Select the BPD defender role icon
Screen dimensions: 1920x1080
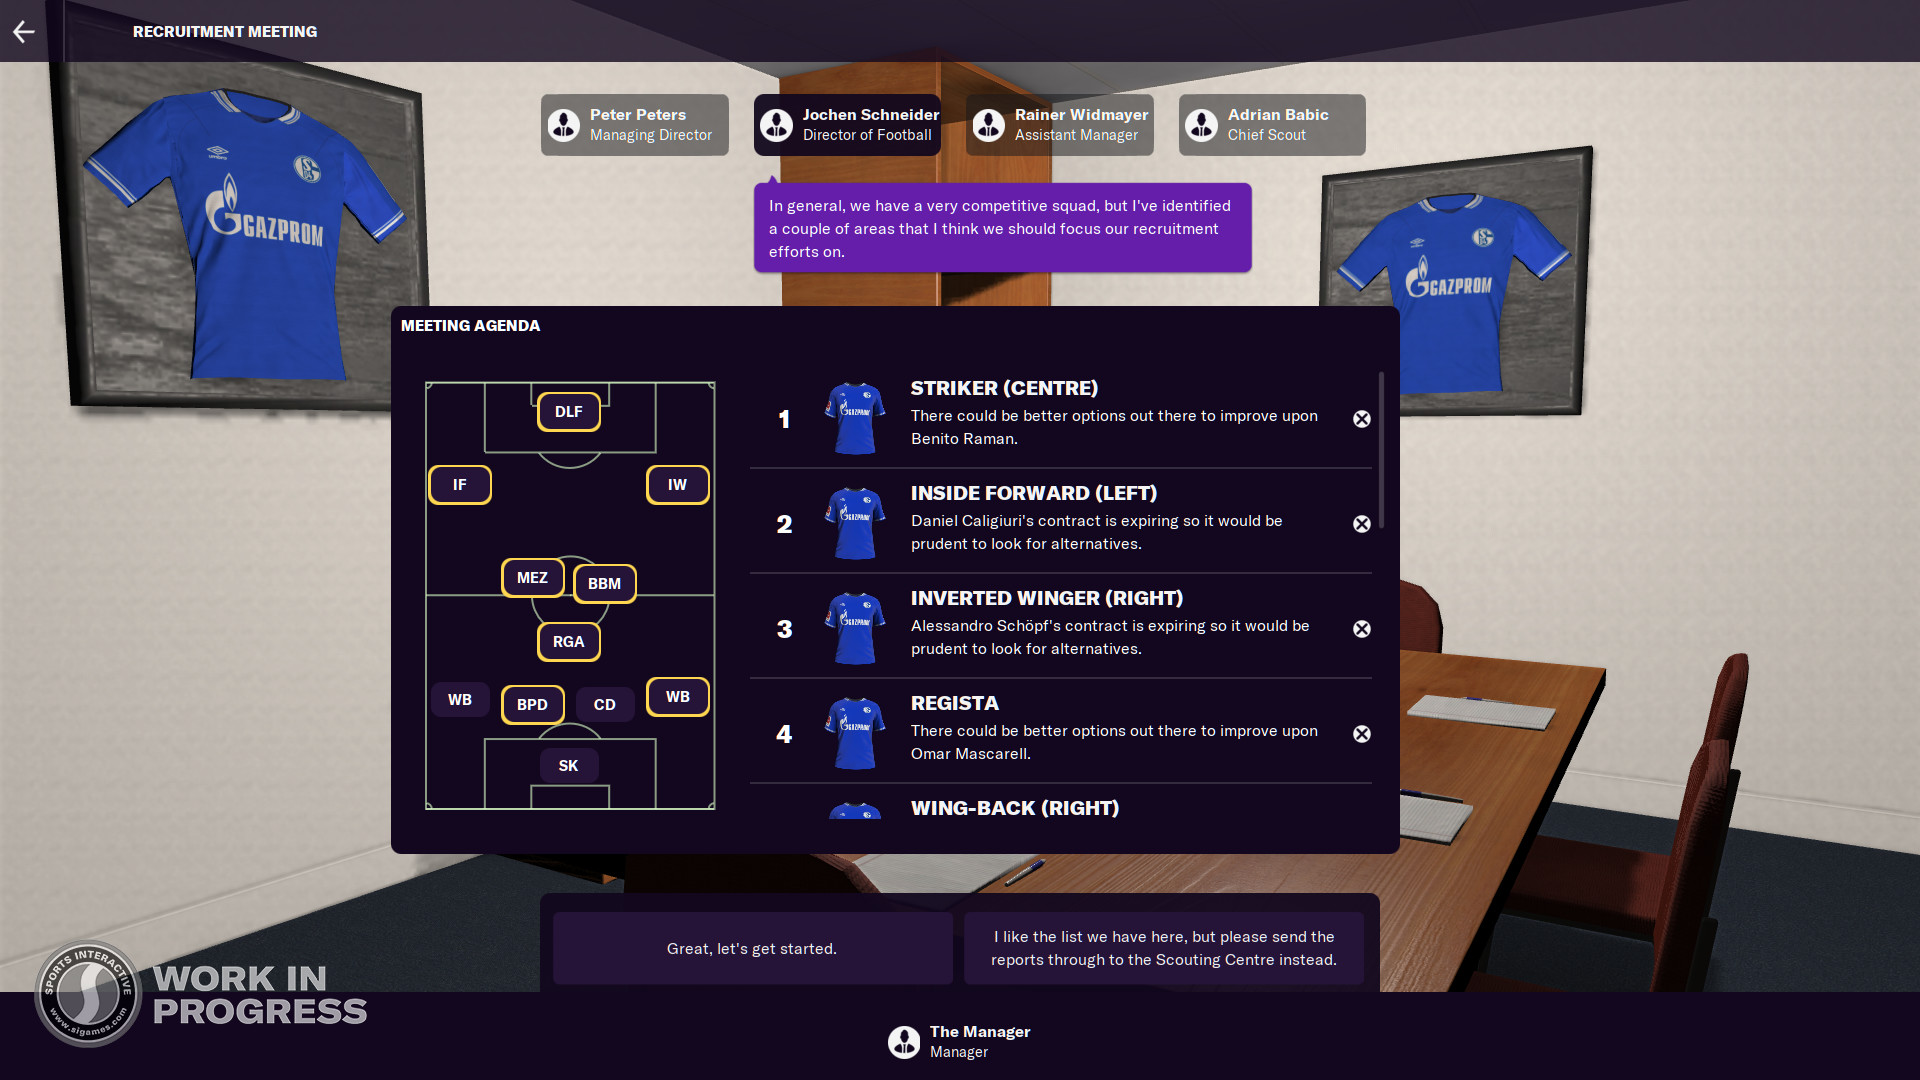click(534, 704)
